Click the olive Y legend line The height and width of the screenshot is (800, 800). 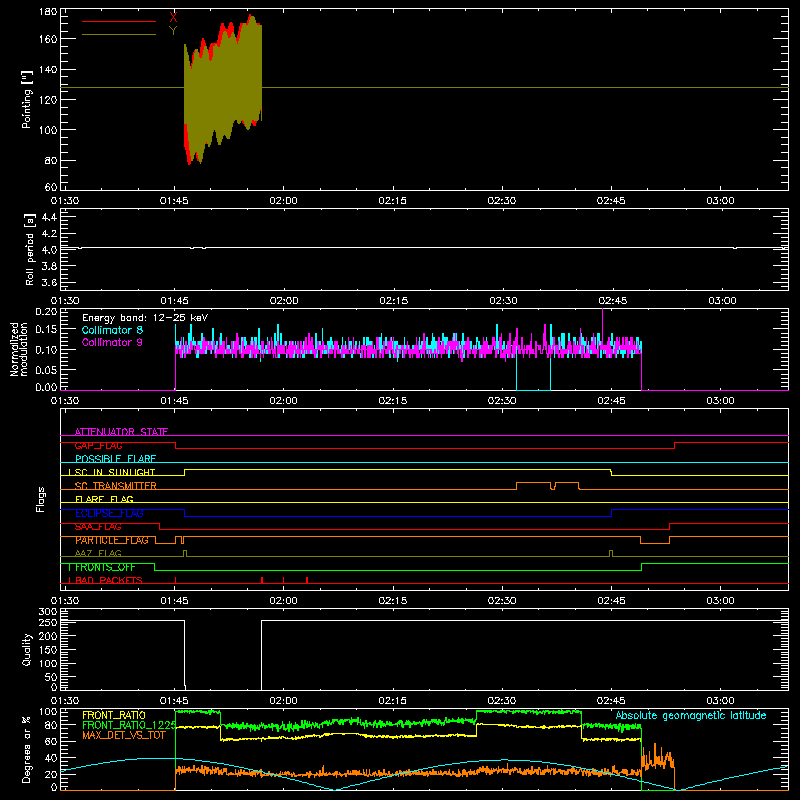click(119, 35)
